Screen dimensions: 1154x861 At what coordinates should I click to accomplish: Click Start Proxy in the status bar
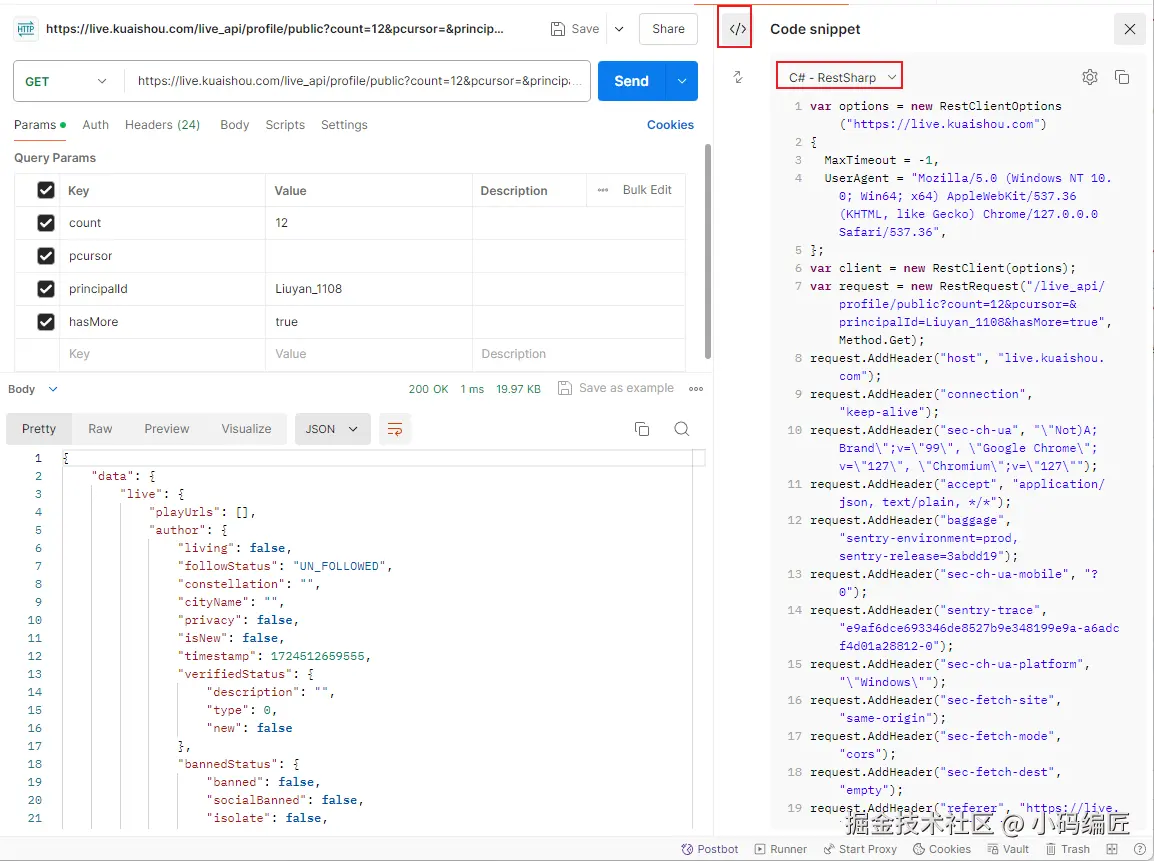click(x=860, y=849)
